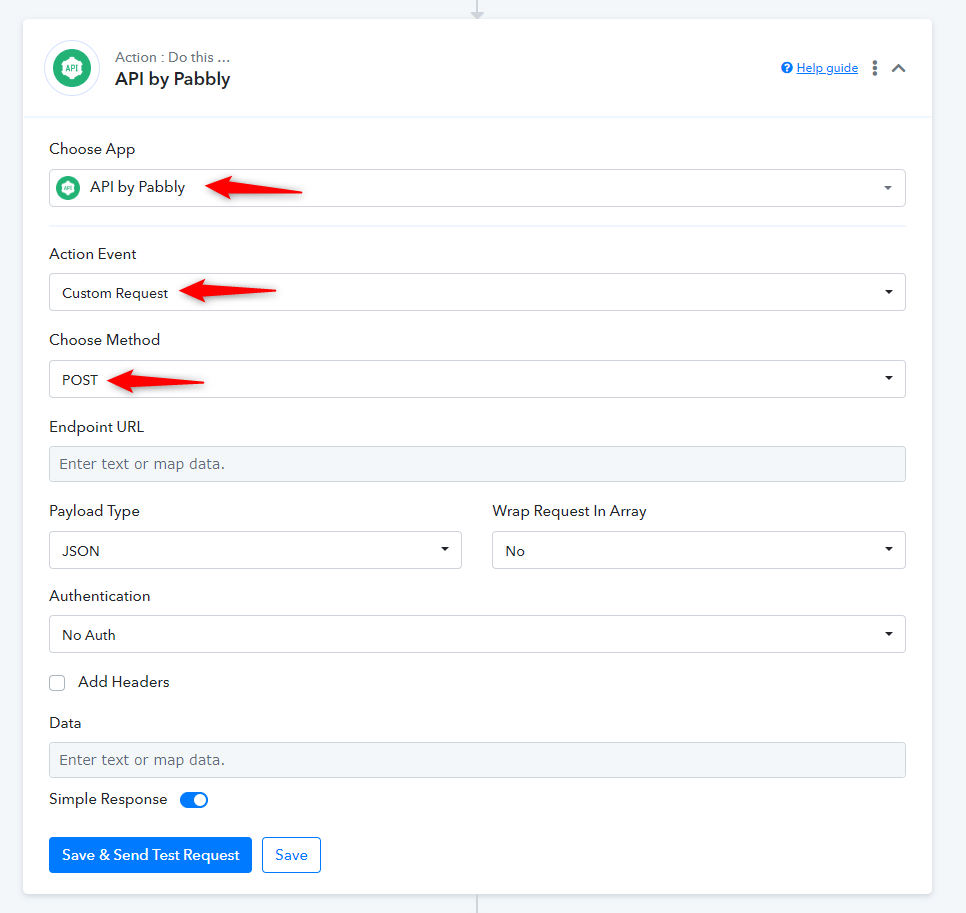Toggle the Simple Response switch
The height and width of the screenshot is (913, 966).
(x=194, y=800)
